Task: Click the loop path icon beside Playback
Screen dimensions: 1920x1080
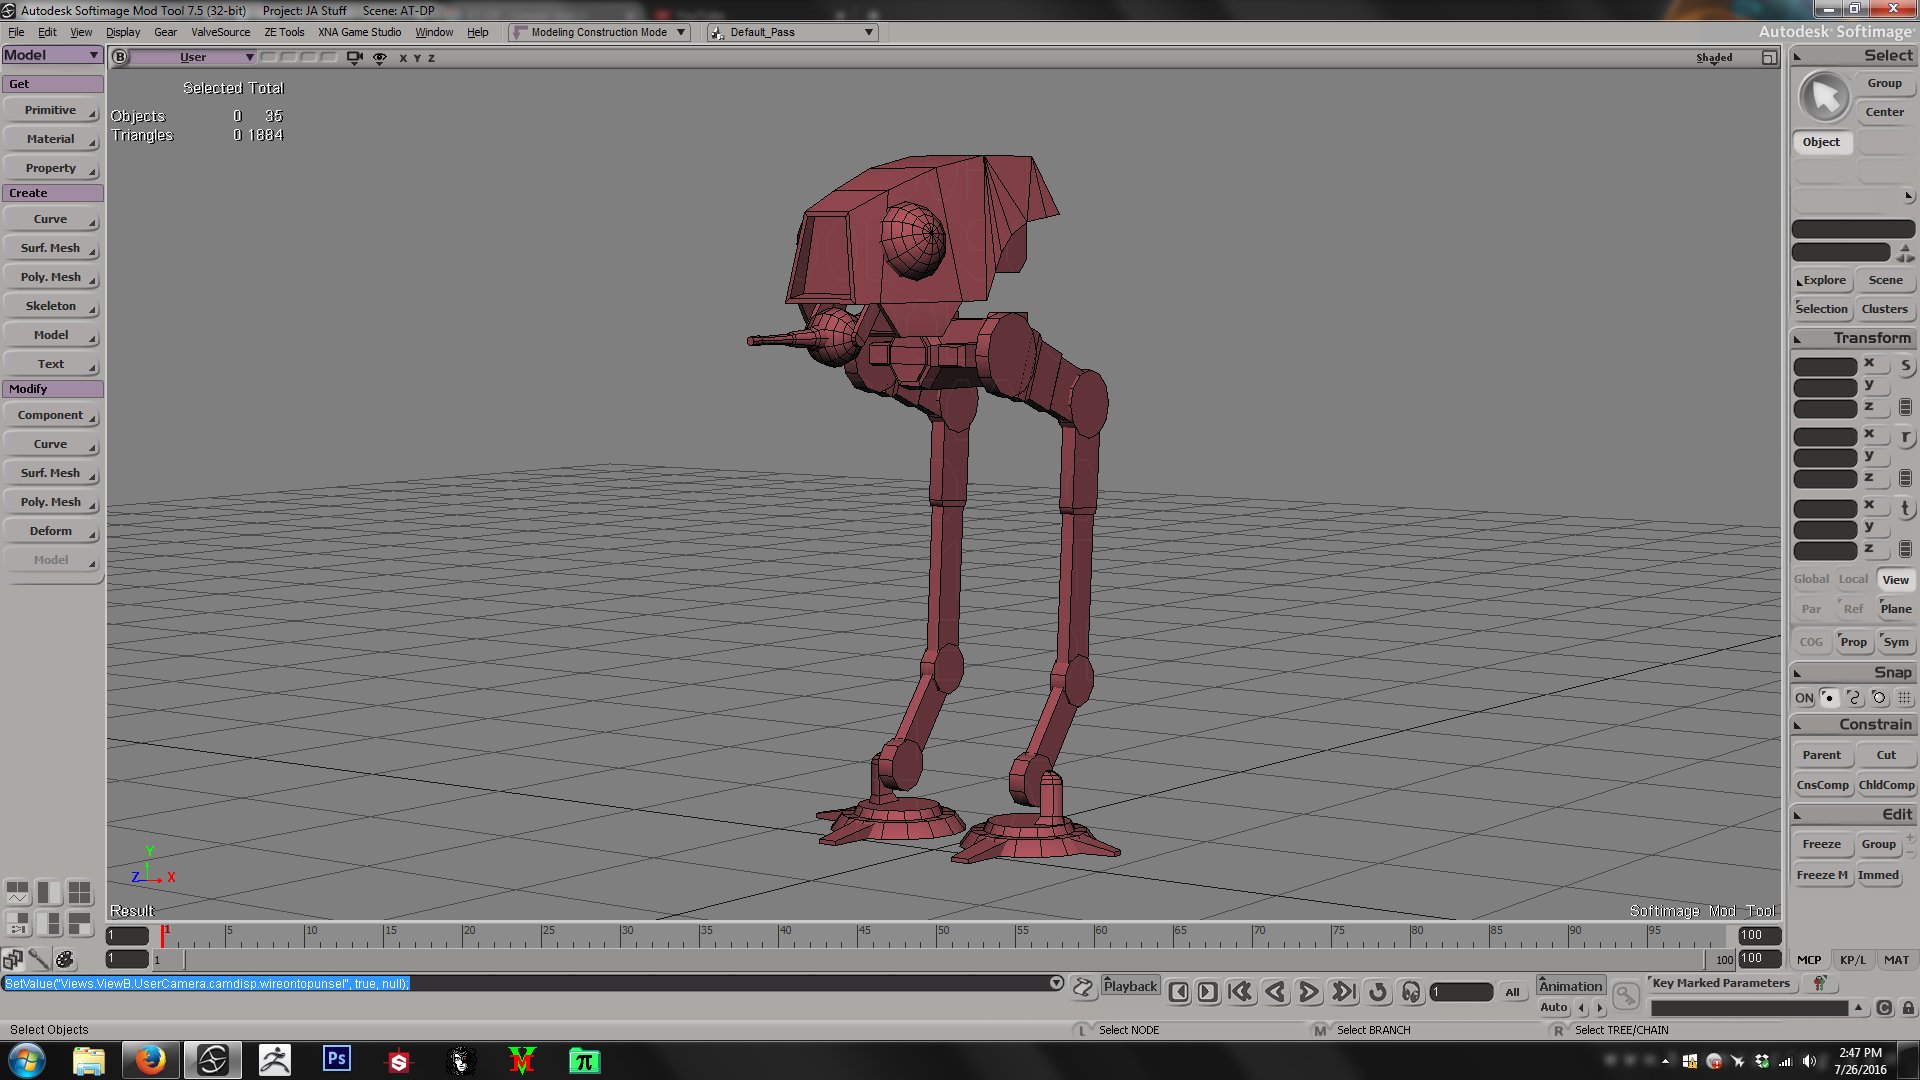Action: pyautogui.click(x=1083, y=988)
